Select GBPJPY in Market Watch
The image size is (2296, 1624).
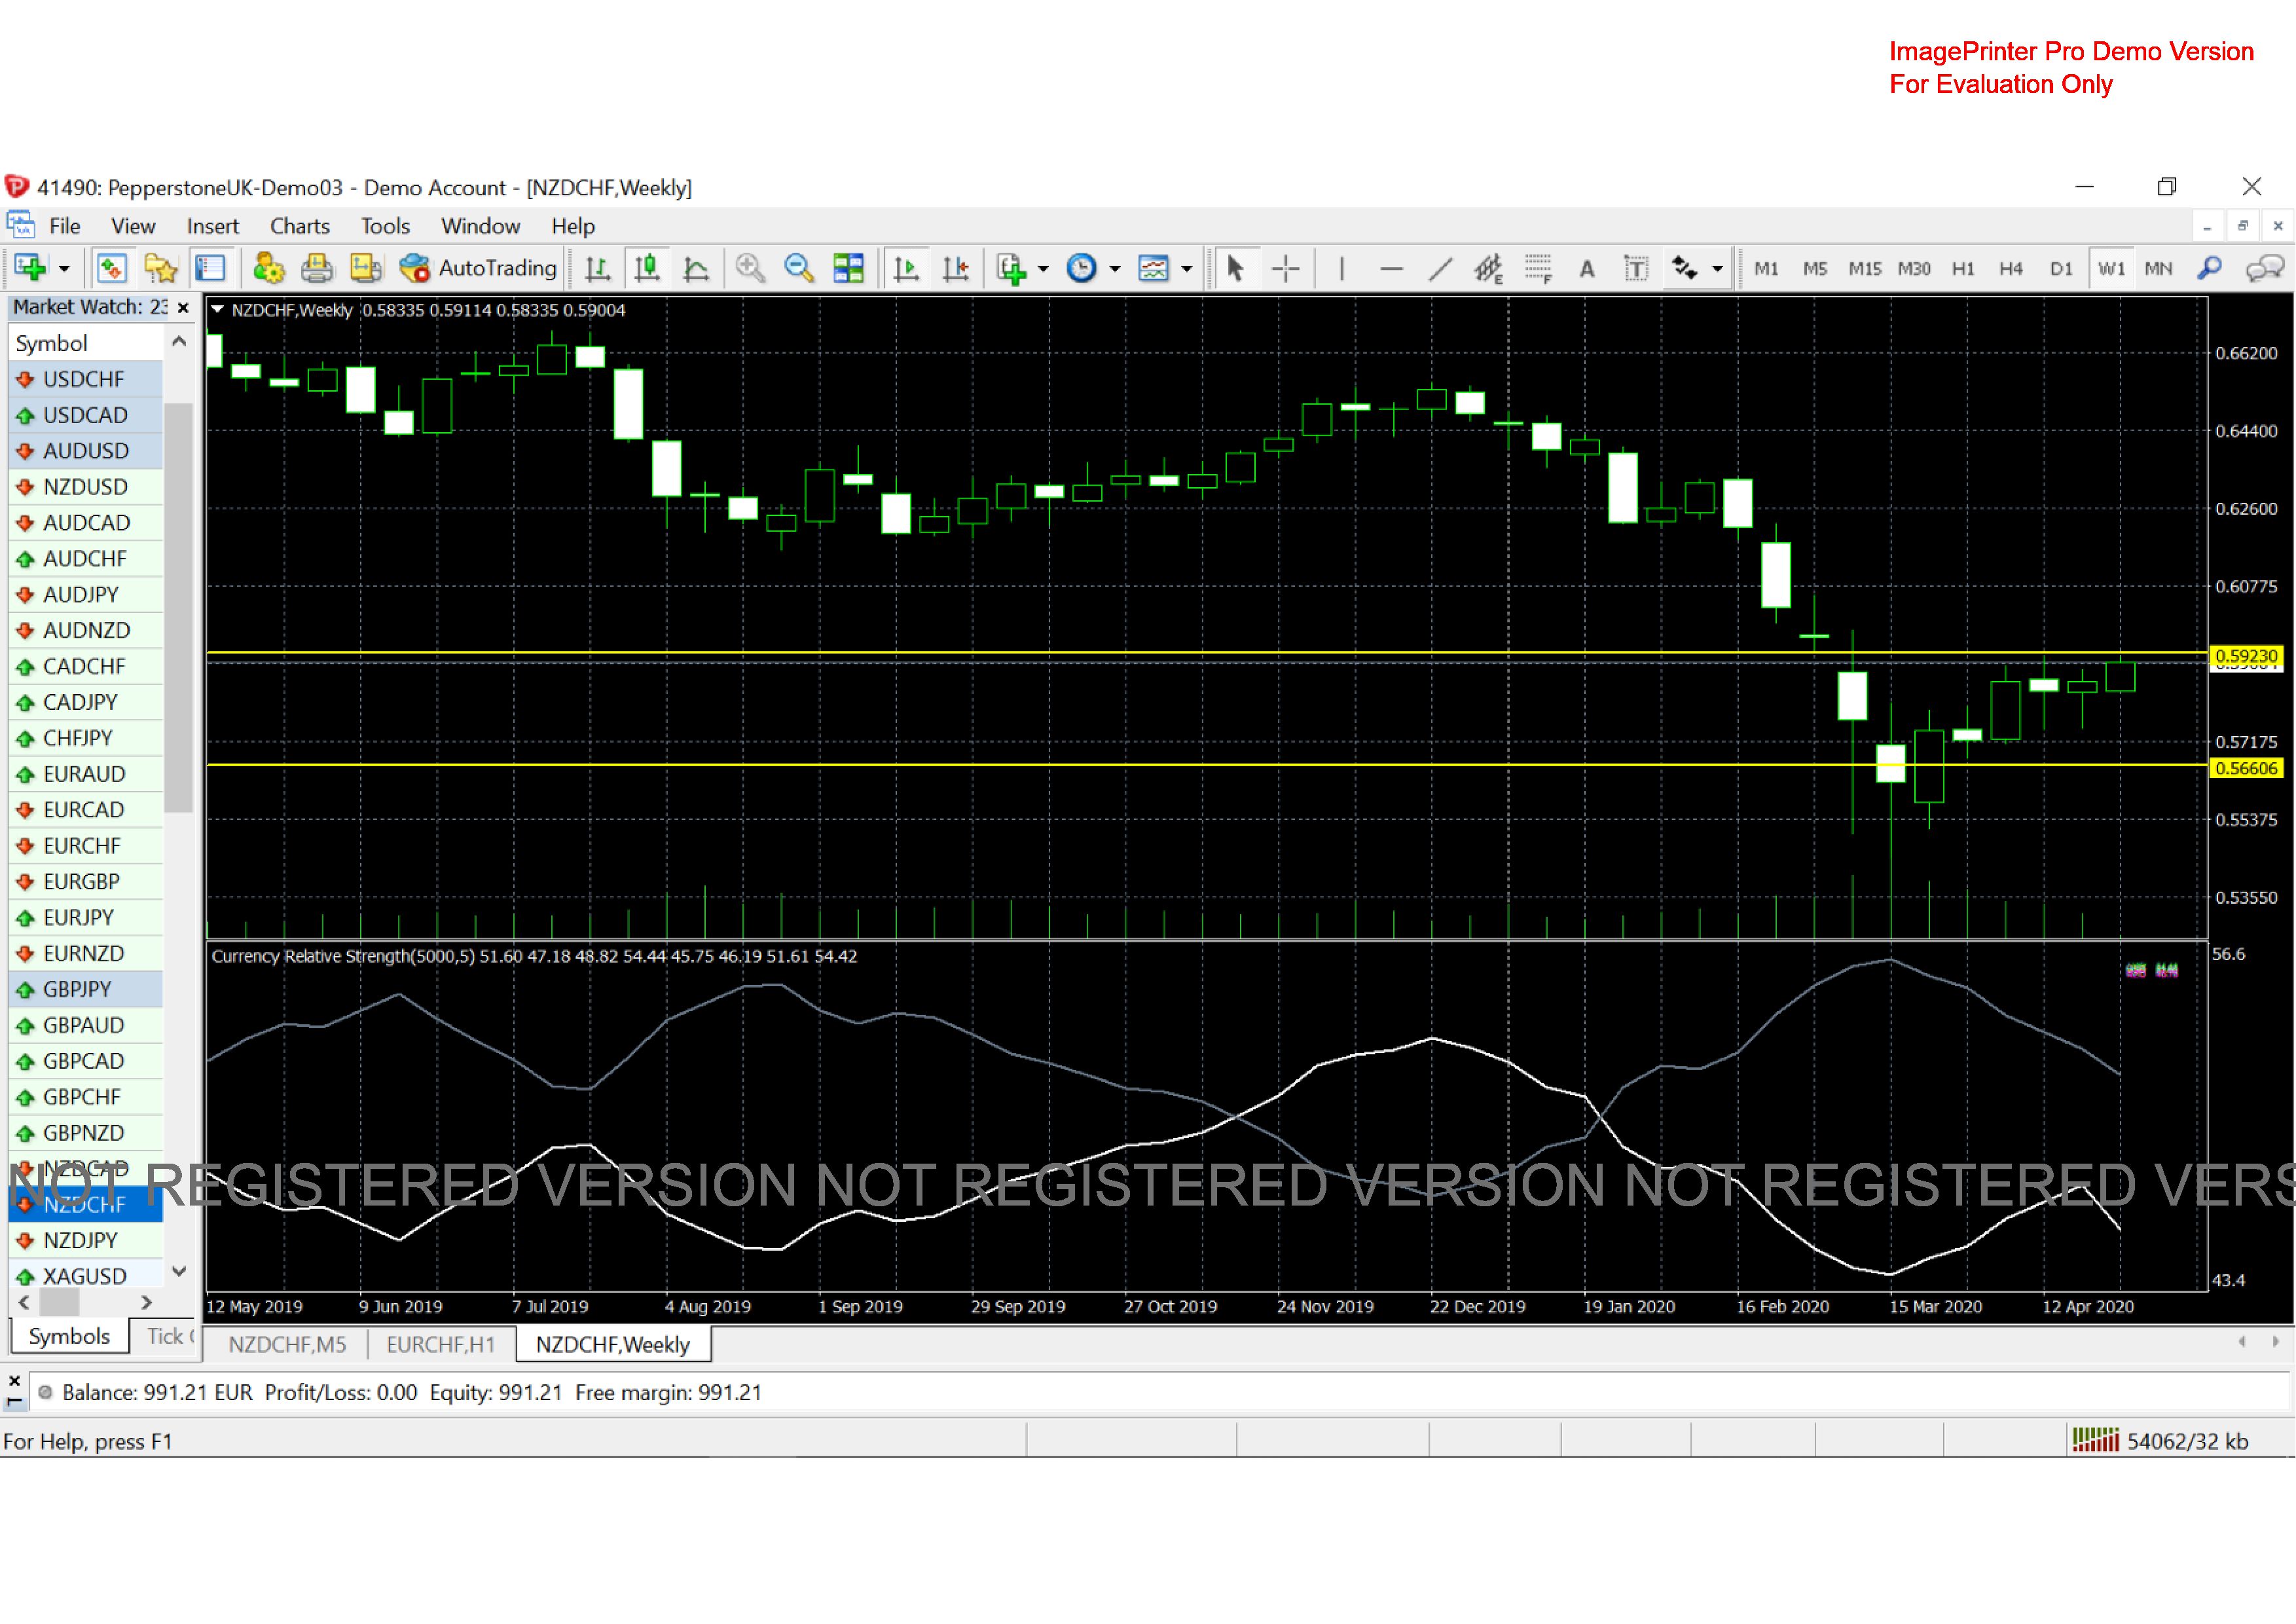click(x=86, y=989)
